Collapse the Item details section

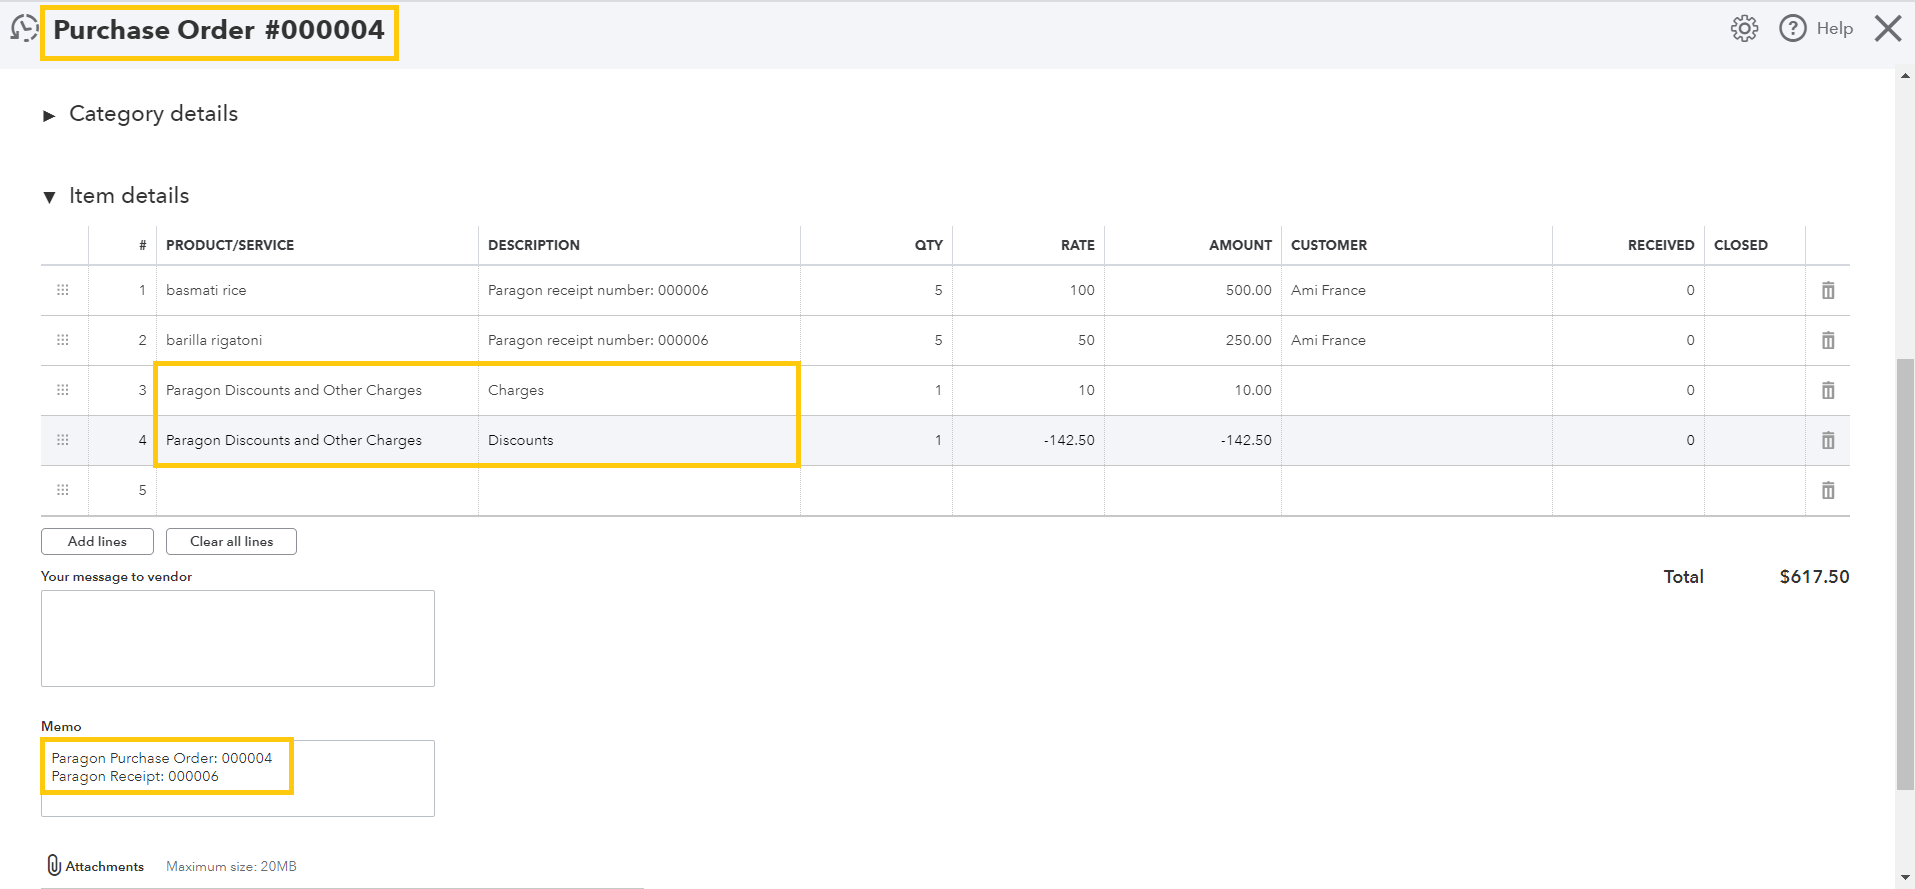pos(49,197)
